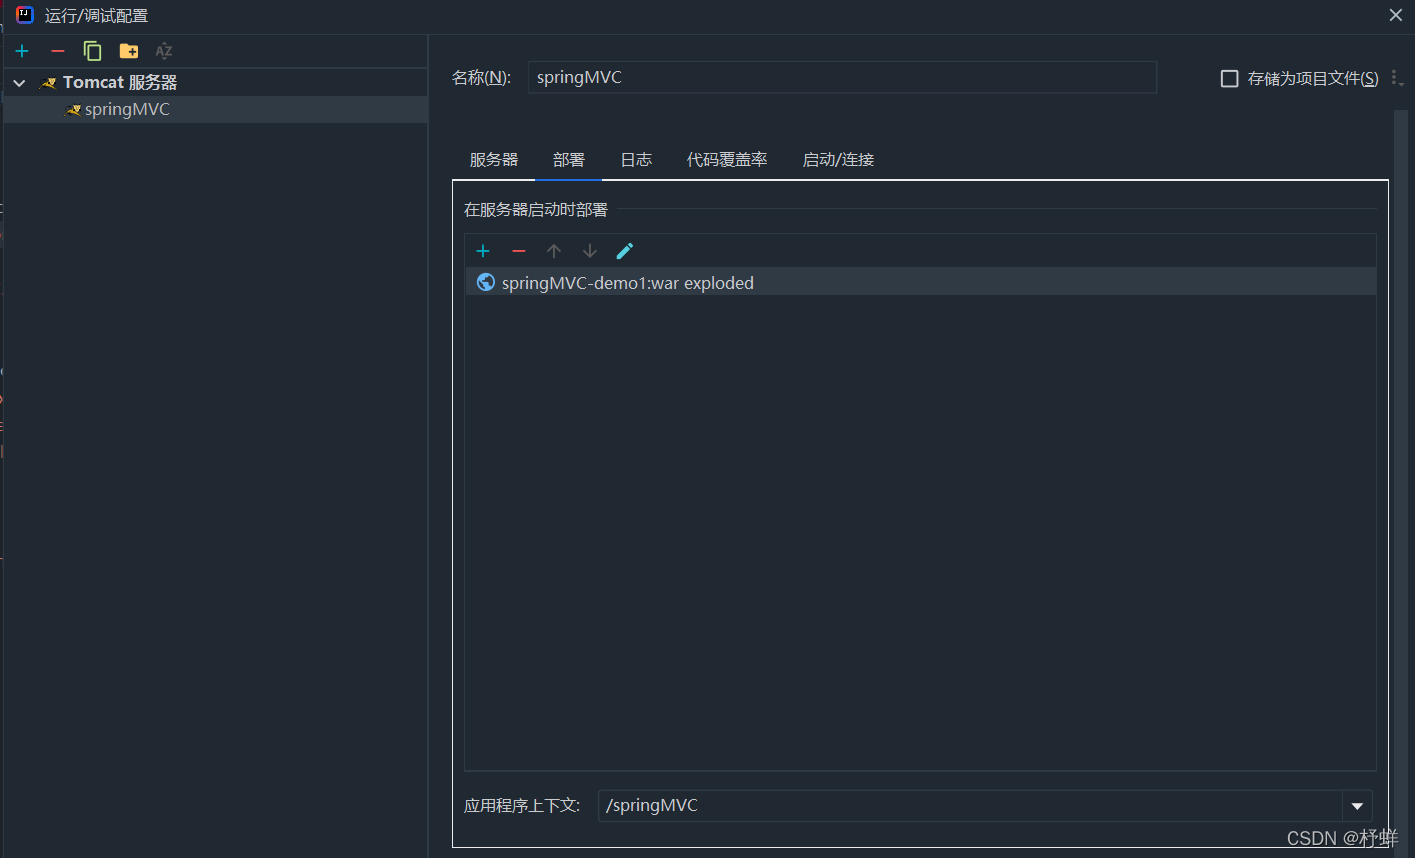The height and width of the screenshot is (858, 1415).
Task: Collapse the Tomcat 服务器 tree node
Action: coord(19,83)
